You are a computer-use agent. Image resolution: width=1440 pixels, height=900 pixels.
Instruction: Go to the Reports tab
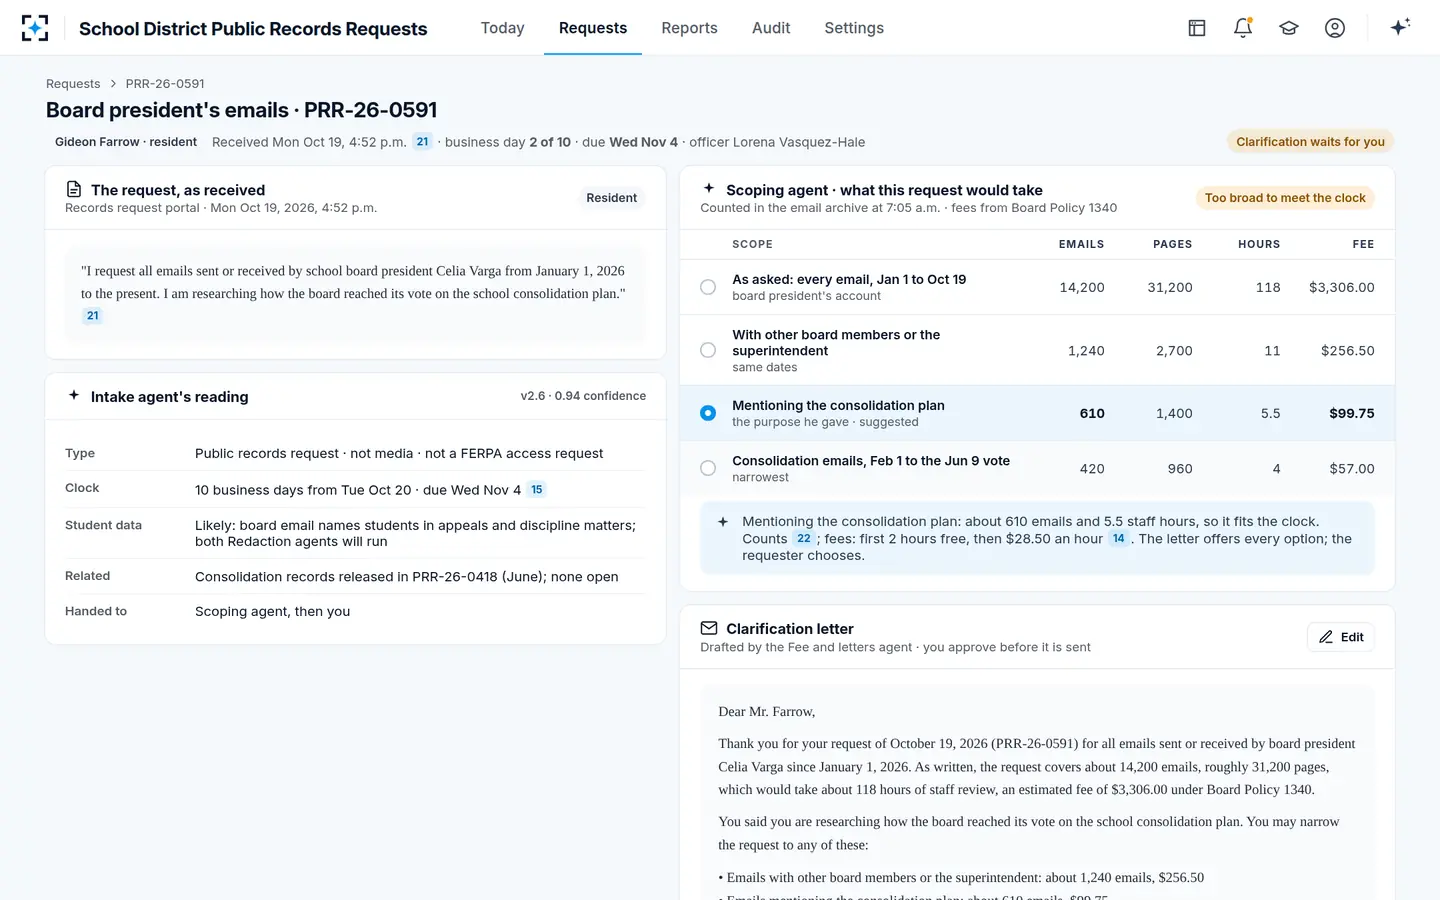tap(690, 28)
